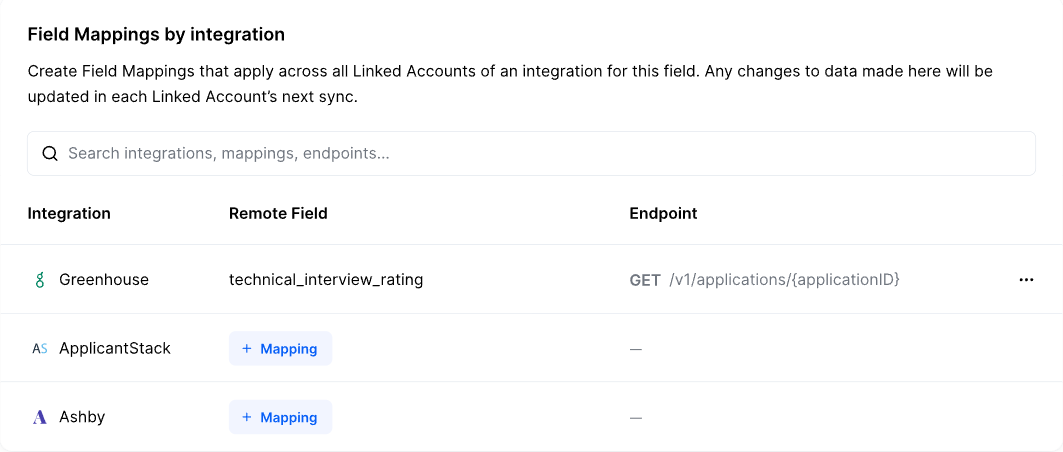The image size is (1063, 452).
Task: Select the Greenhouse integration name
Action: click(x=104, y=280)
